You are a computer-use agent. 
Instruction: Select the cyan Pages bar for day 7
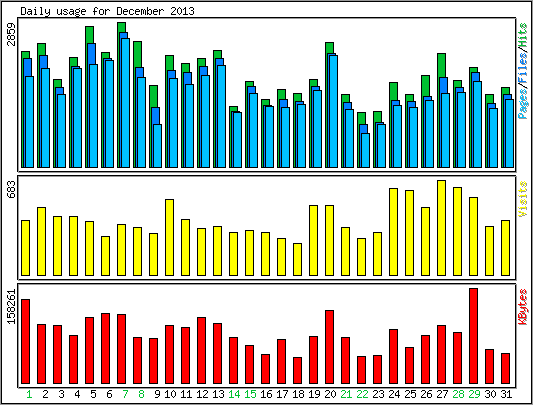click(125, 103)
